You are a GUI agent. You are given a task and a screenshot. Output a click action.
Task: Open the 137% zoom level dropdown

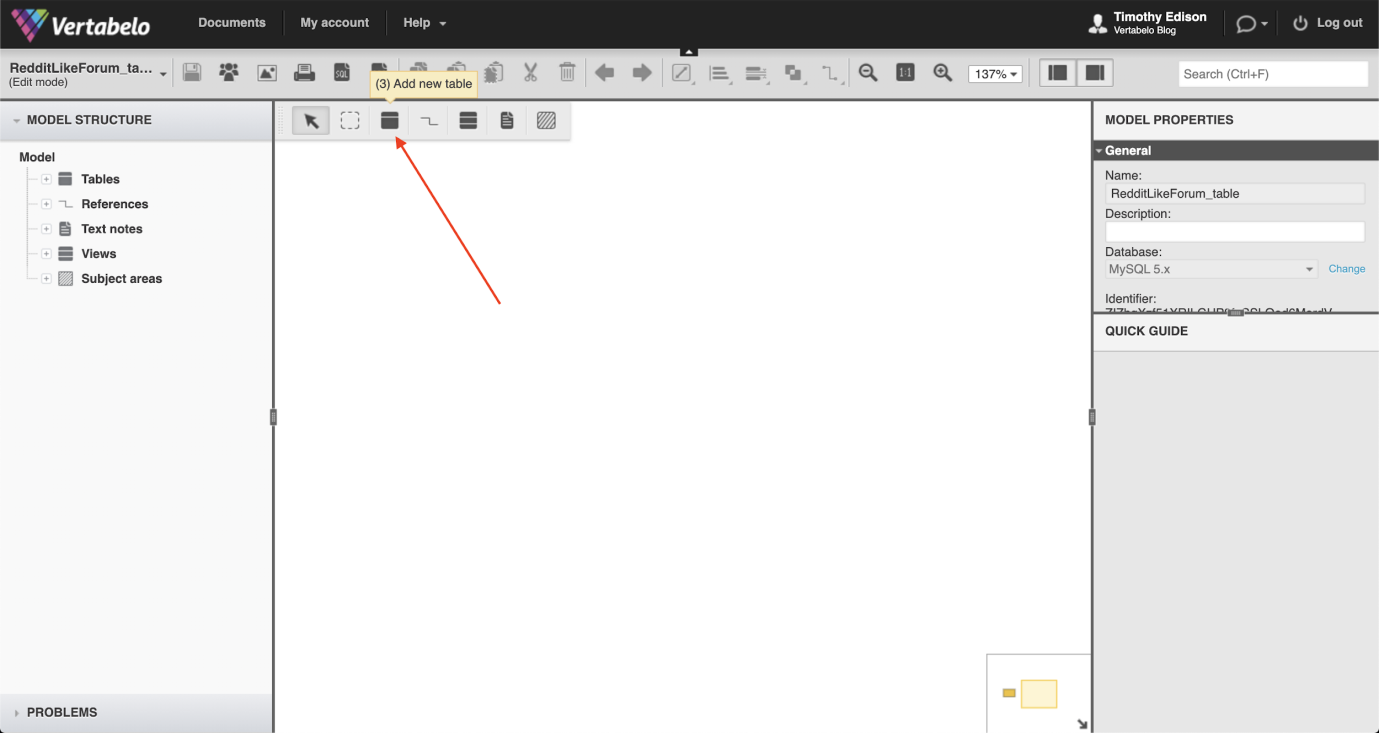point(995,74)
